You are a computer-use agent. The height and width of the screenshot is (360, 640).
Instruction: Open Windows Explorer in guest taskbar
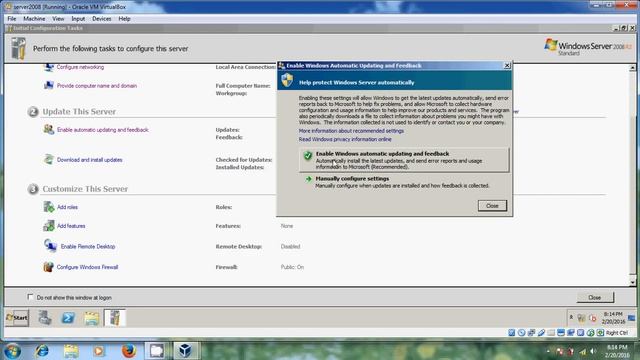click(x=91, y=318)
